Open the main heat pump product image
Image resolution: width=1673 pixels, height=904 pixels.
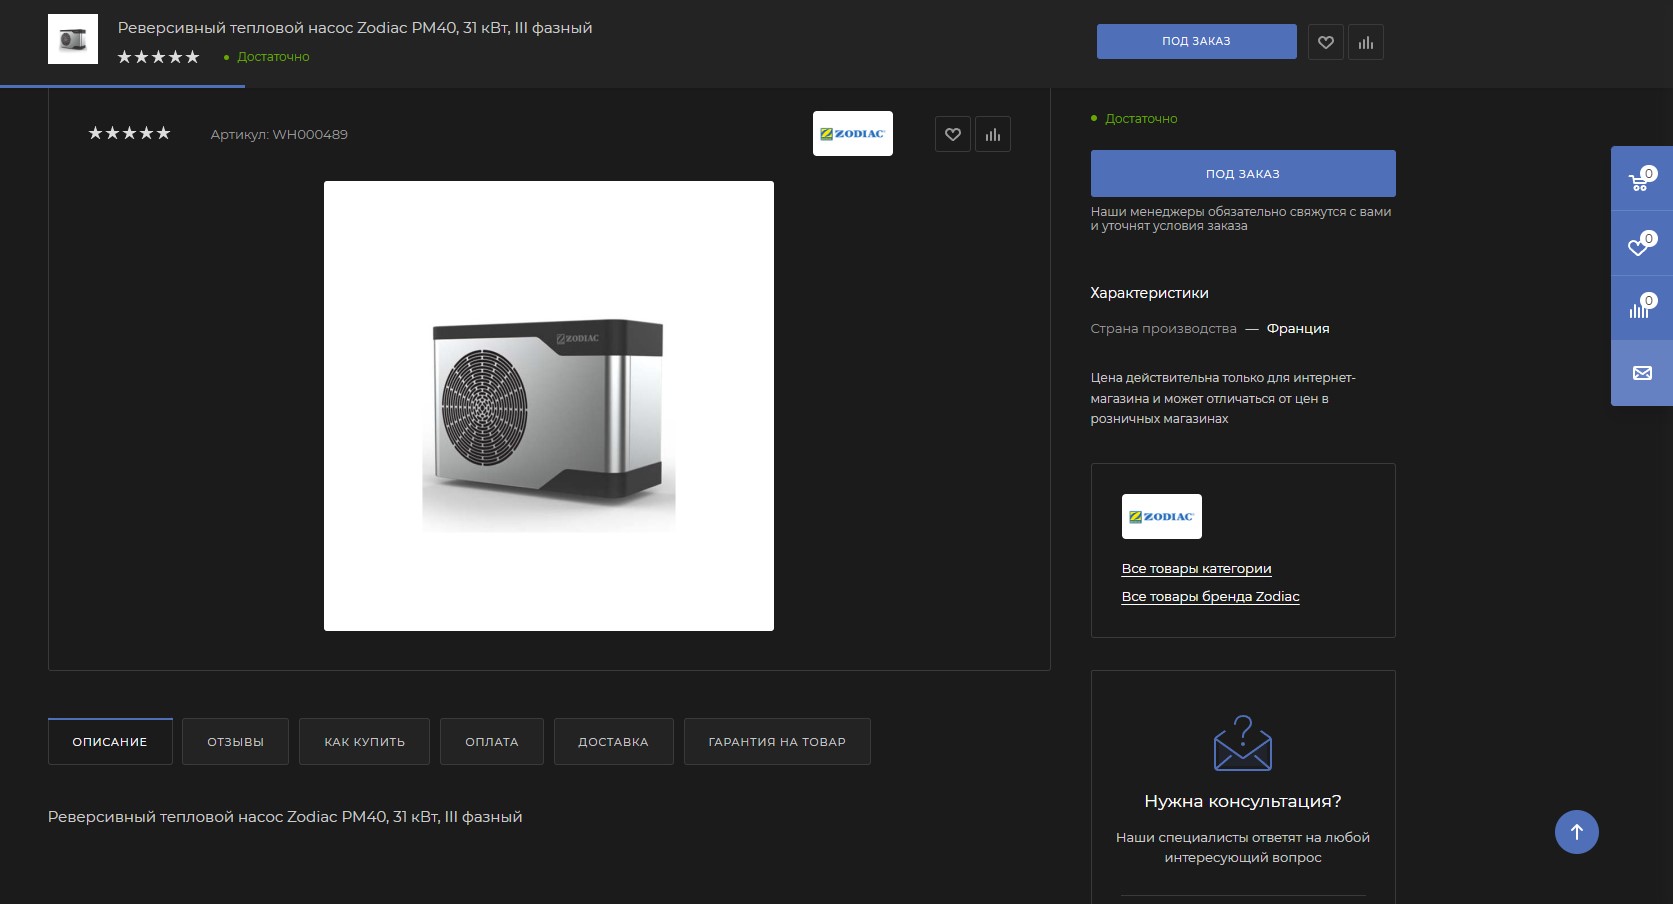tap(549, 406)
